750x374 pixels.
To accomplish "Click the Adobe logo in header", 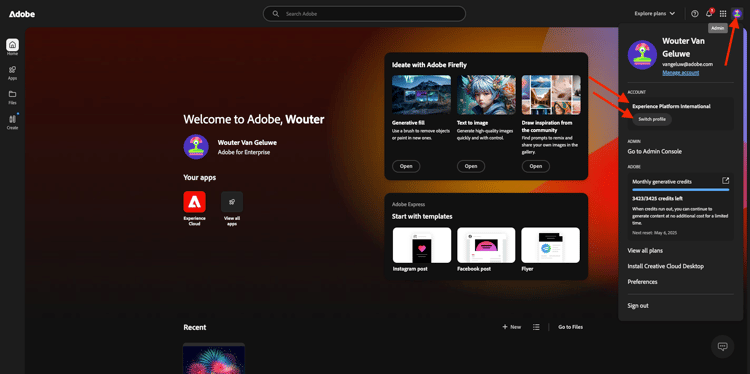I will pos(22,14).
